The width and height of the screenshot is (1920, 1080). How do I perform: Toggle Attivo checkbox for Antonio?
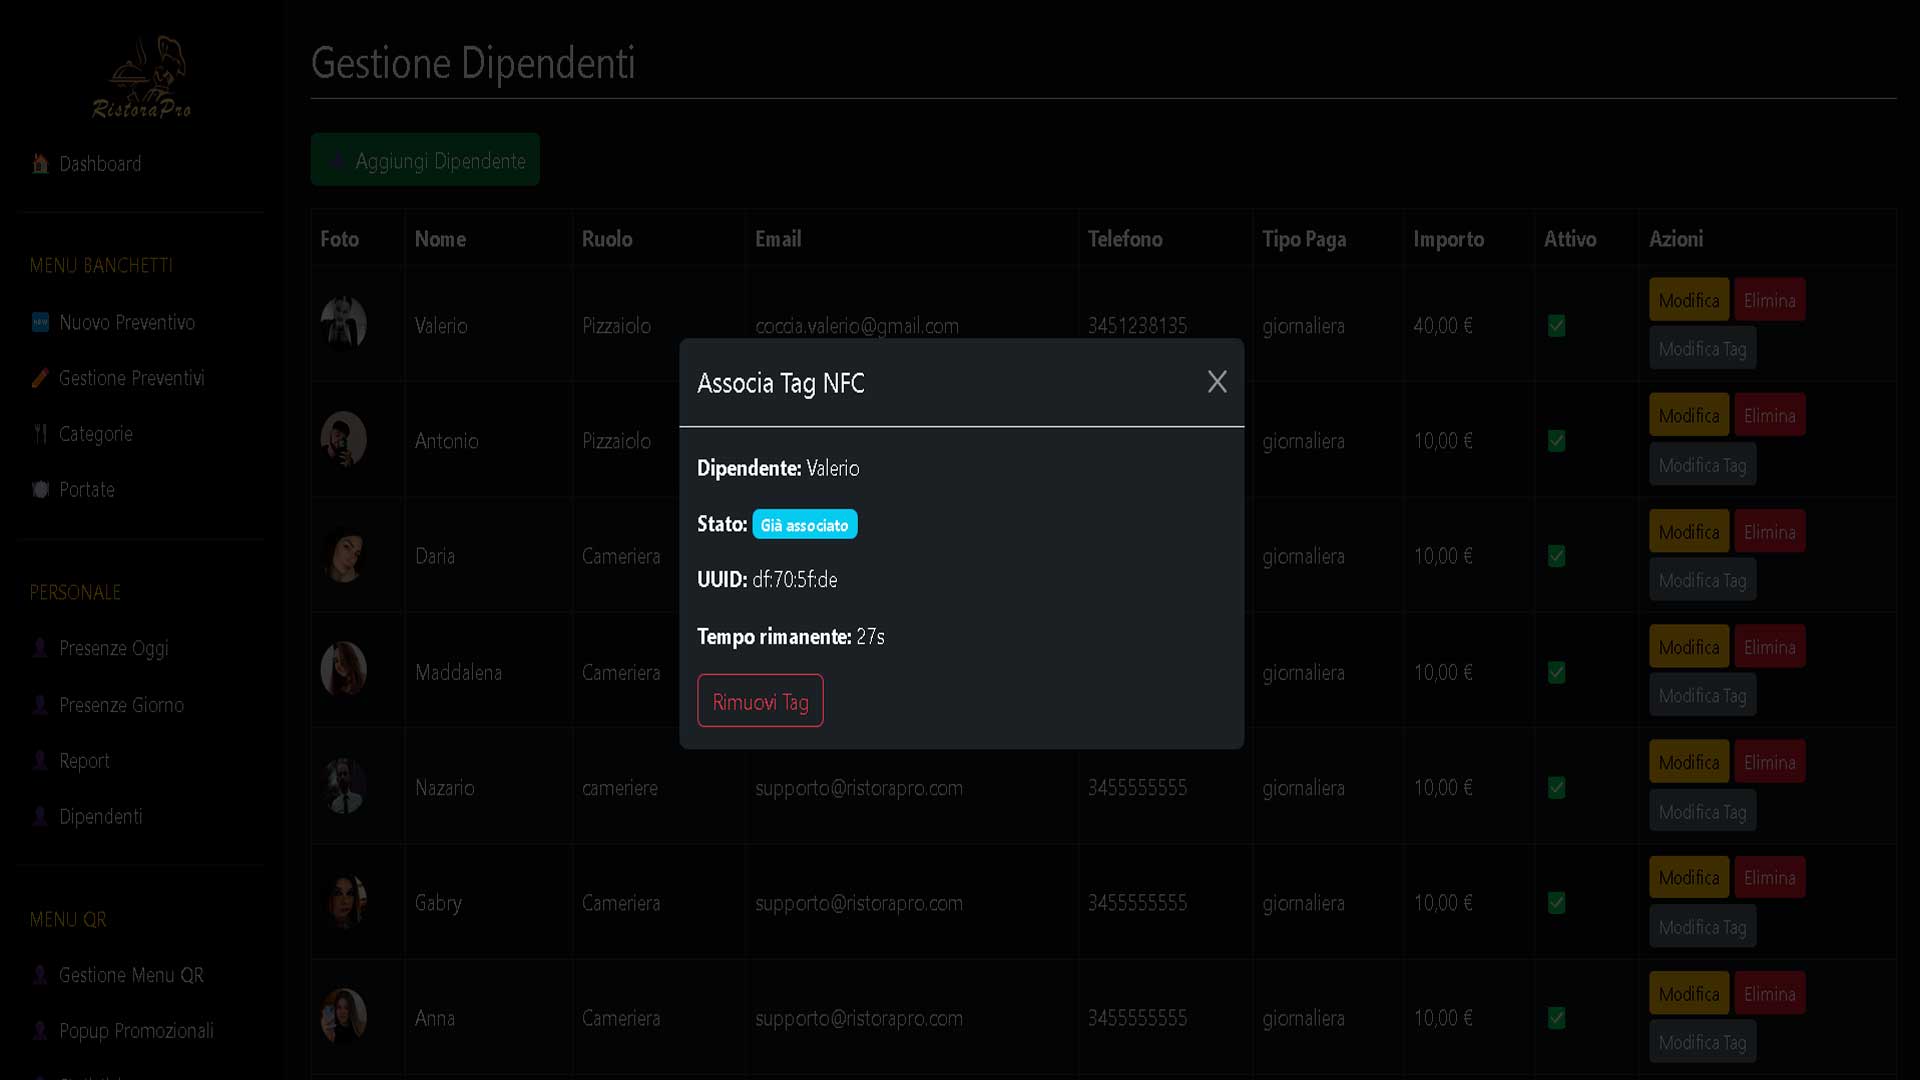point(1556,441)
